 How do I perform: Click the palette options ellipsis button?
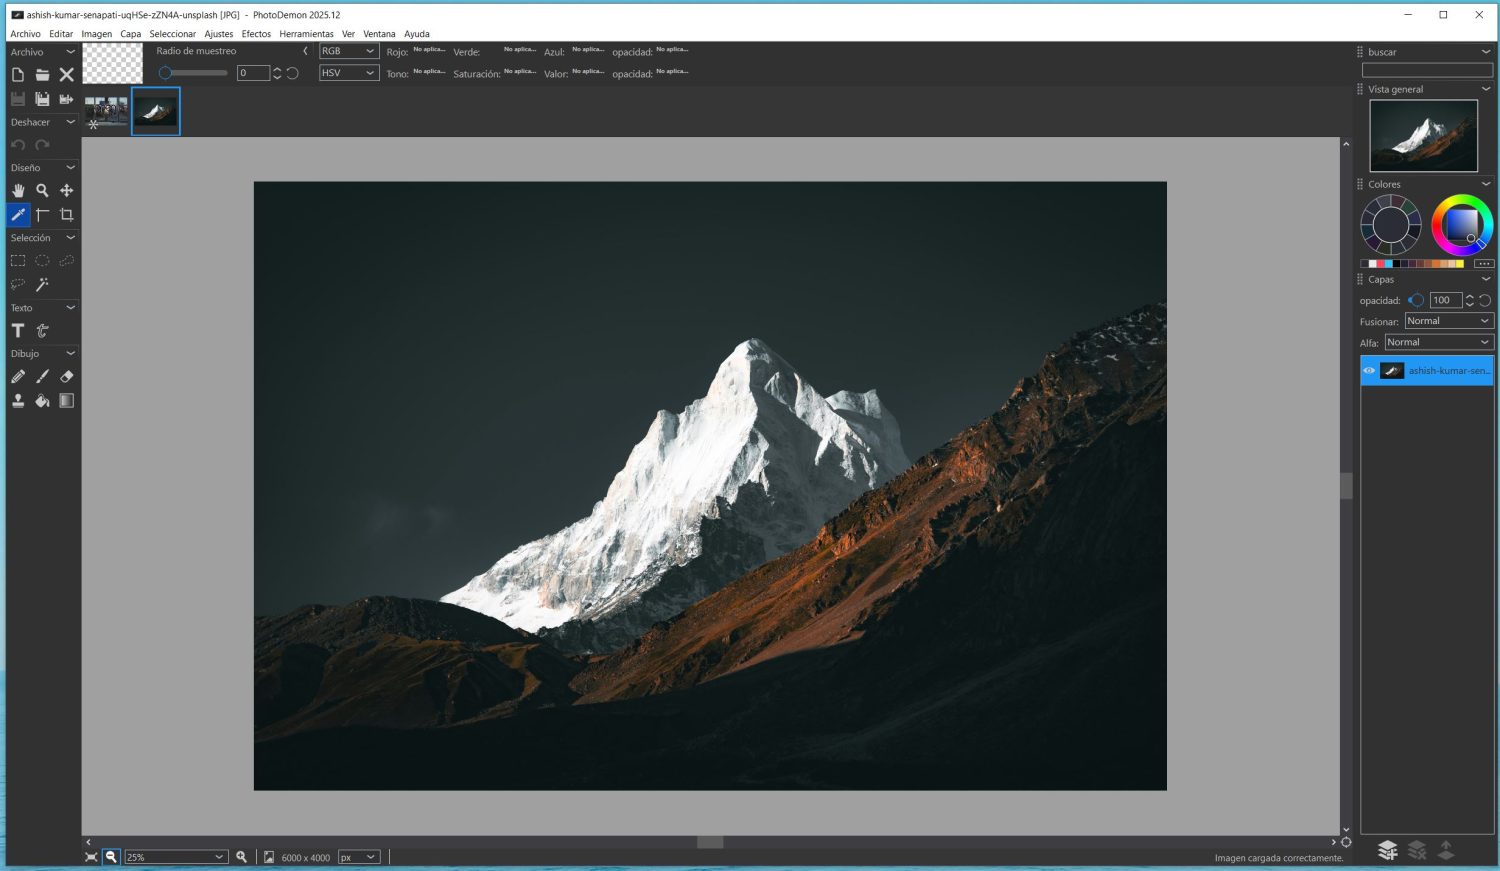pos(1483,264)
